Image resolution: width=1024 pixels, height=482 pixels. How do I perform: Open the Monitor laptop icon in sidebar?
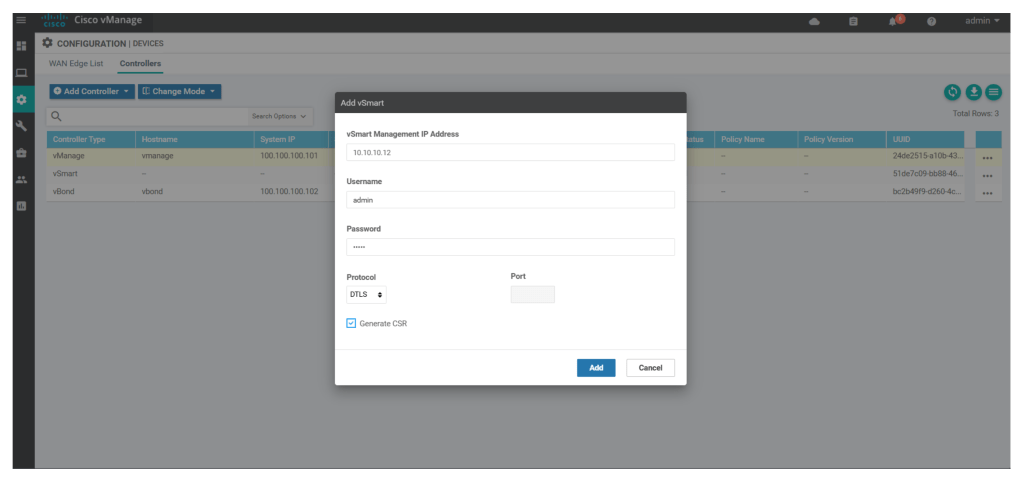[21, 73]
